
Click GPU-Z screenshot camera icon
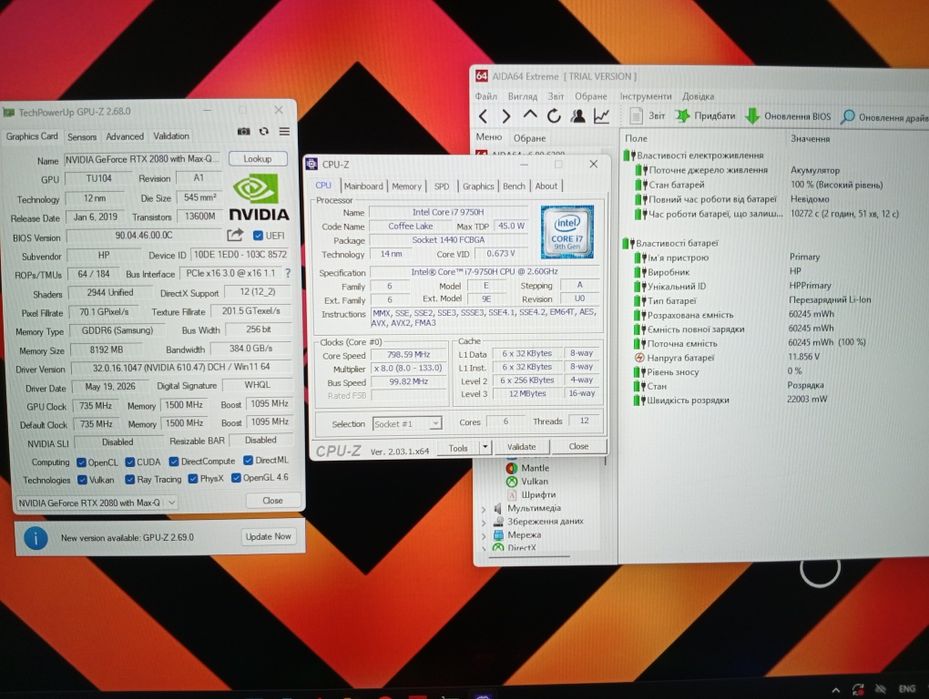(x=244, y=131)
